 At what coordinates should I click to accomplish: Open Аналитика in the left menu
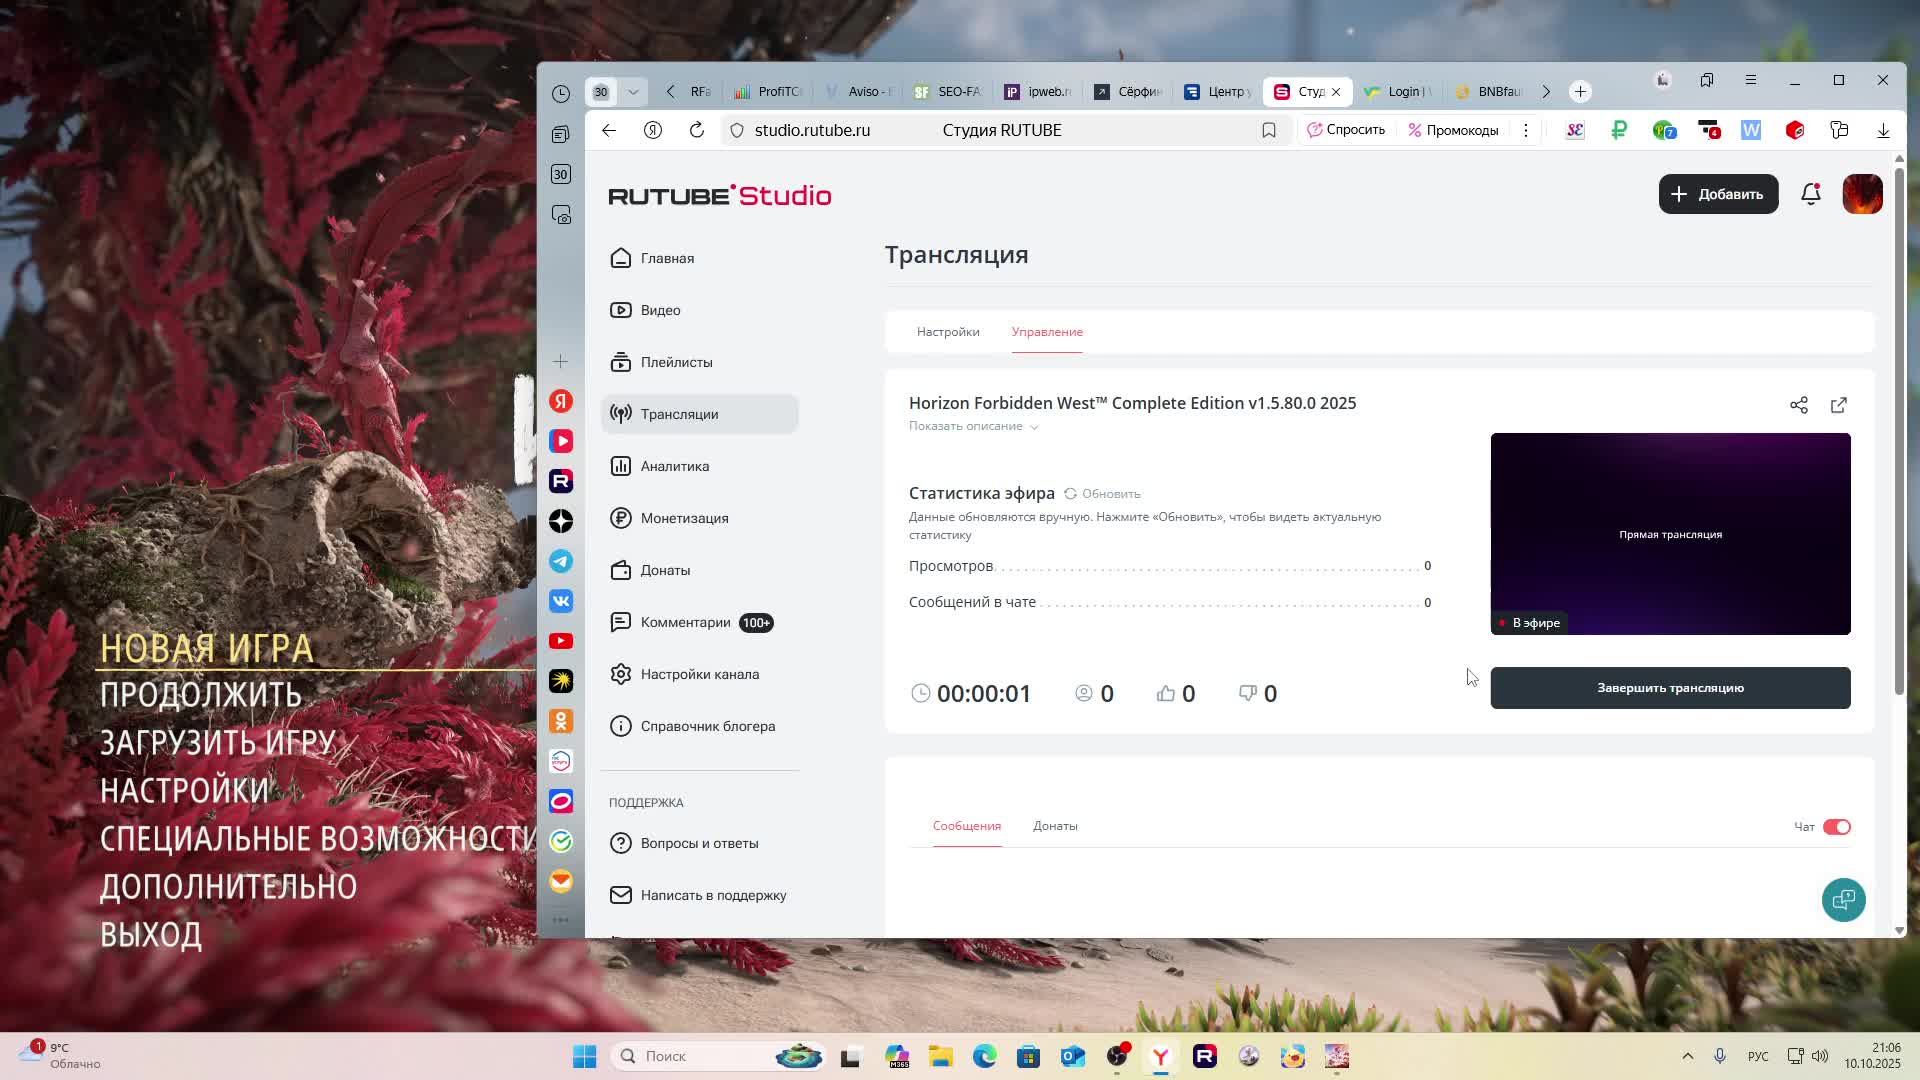point(674,466)
